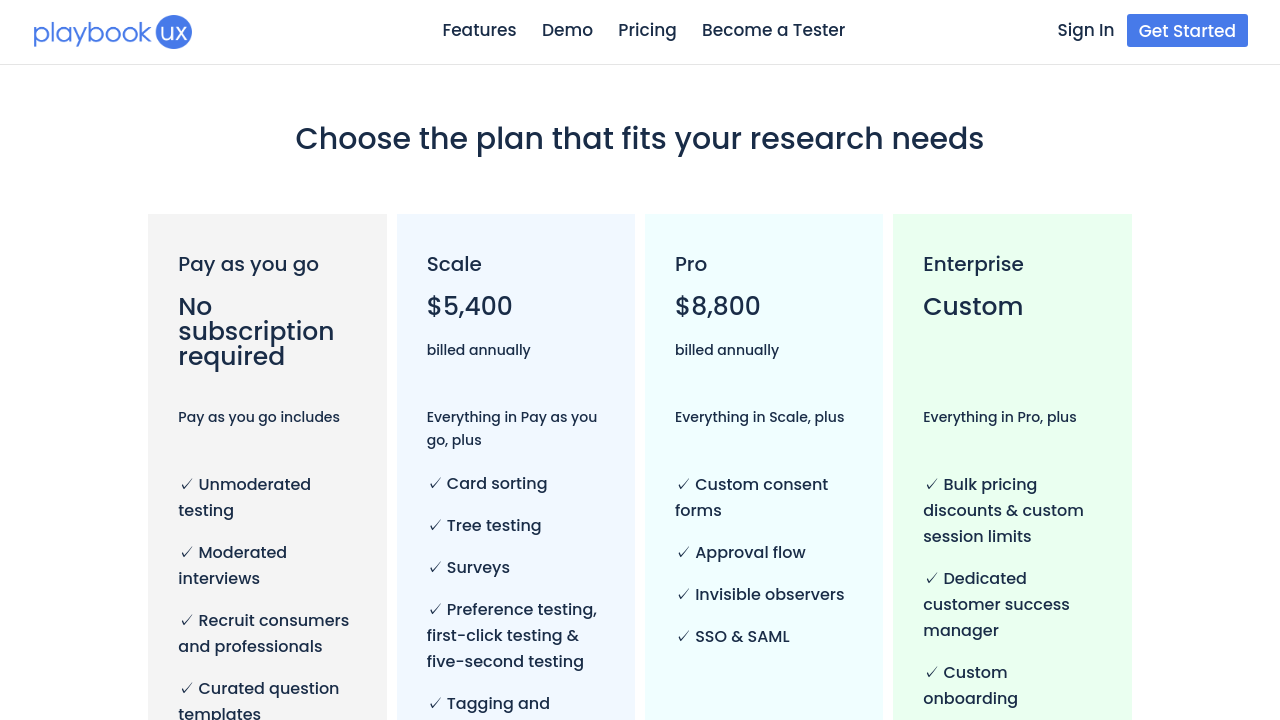1280x720 pixels.
Task: Click checkmark next to Approval flow
Action: (683, 553)
